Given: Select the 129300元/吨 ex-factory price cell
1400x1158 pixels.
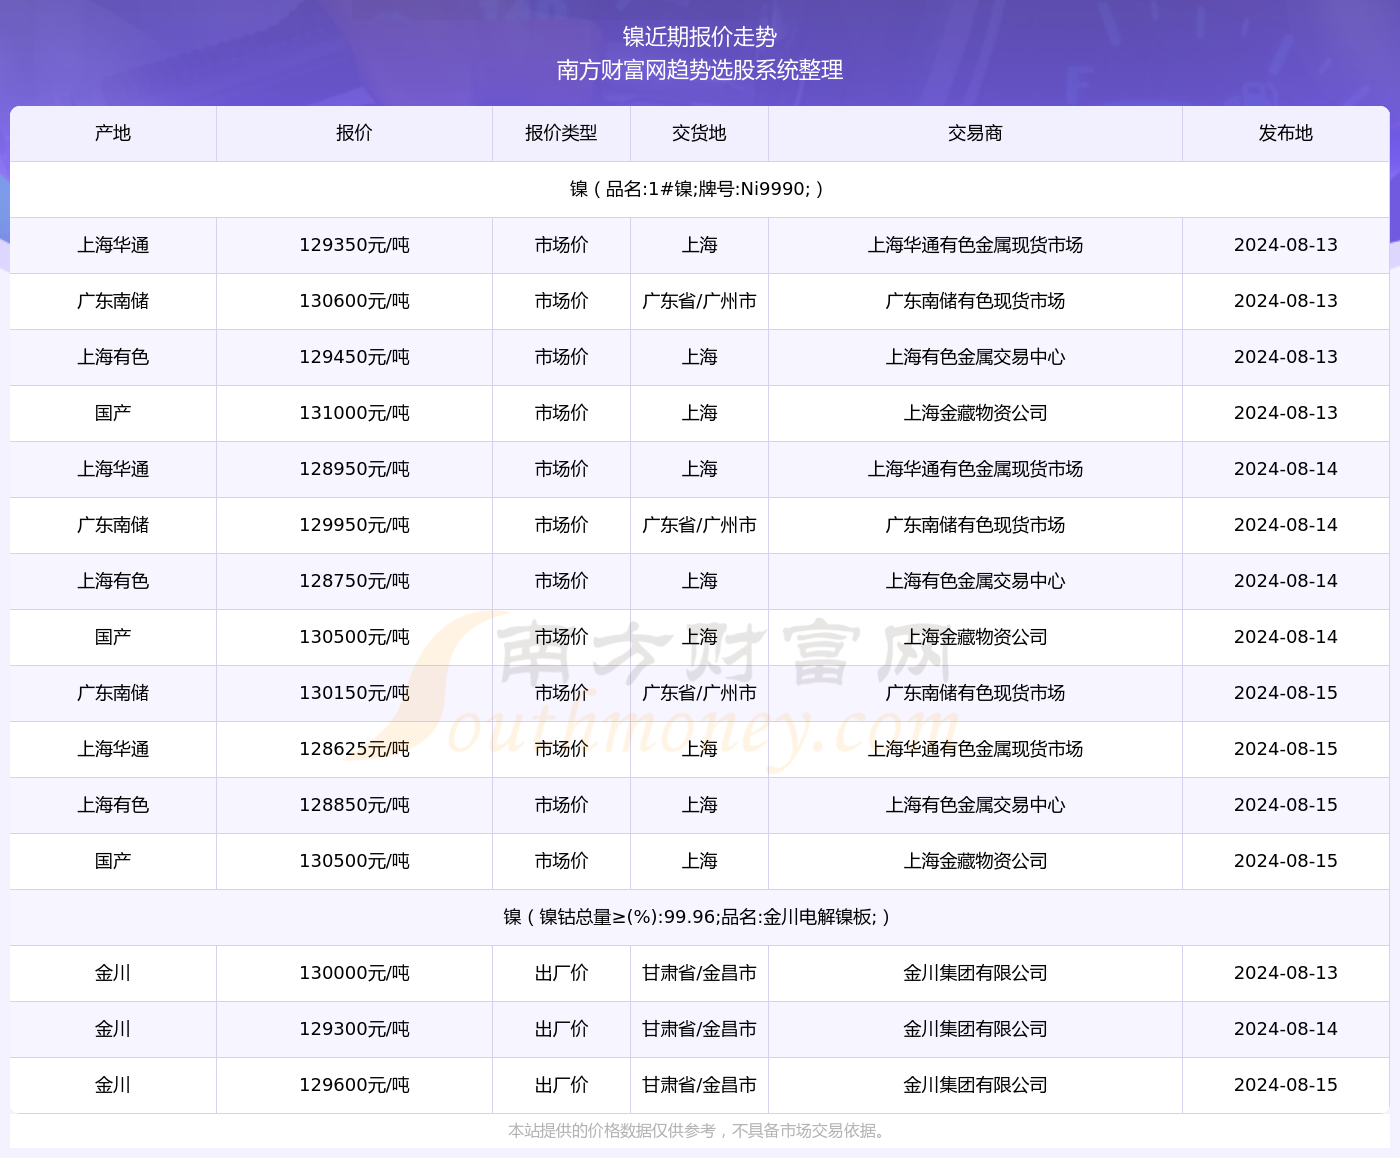Looking at the screenshot, I should [354, 1029].
